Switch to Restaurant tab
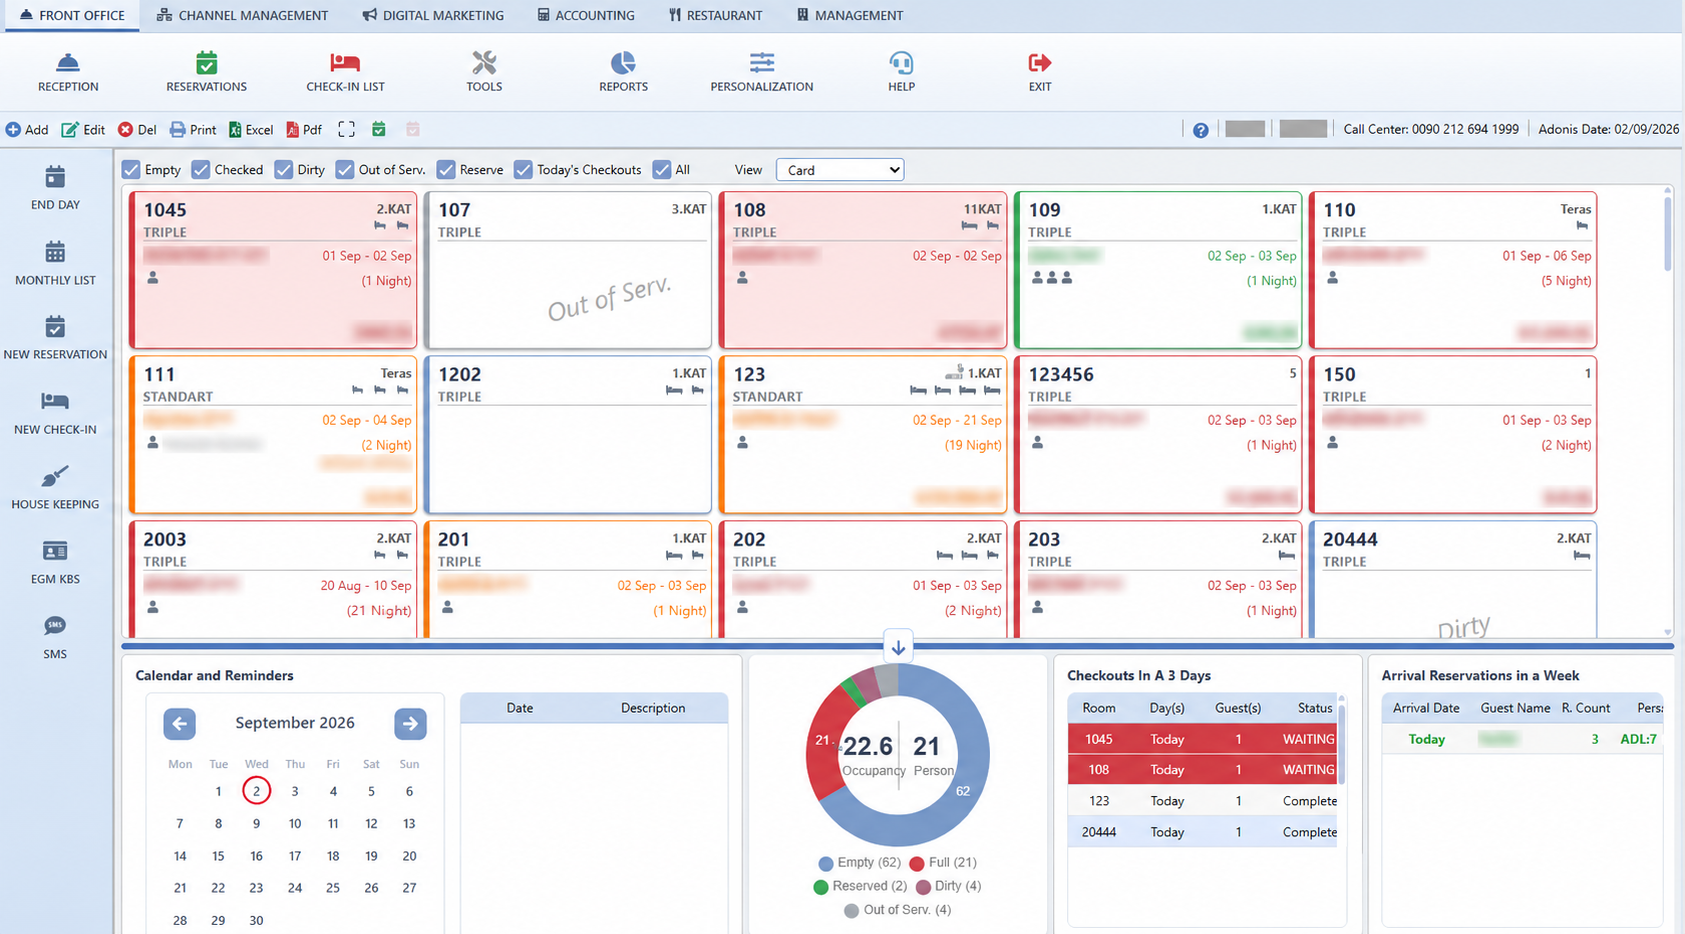The width and height of the screenshot is (1685, 934). 715,15
